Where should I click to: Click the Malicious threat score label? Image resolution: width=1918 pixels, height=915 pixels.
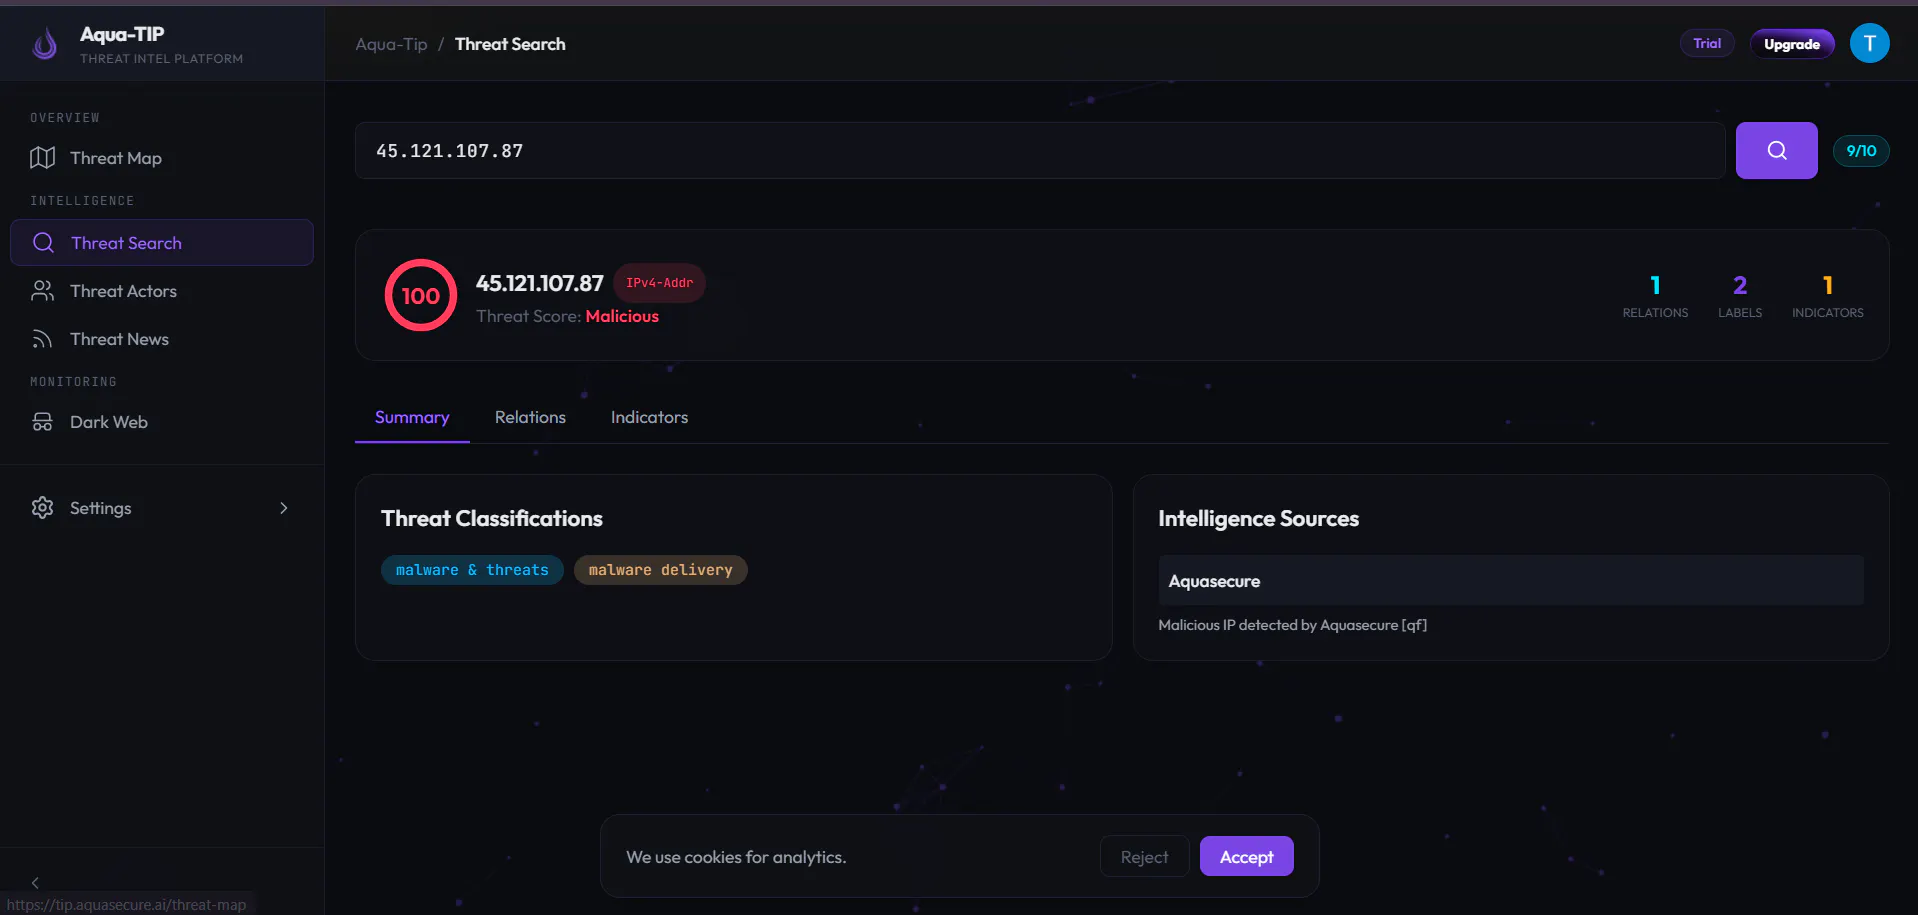622,316
